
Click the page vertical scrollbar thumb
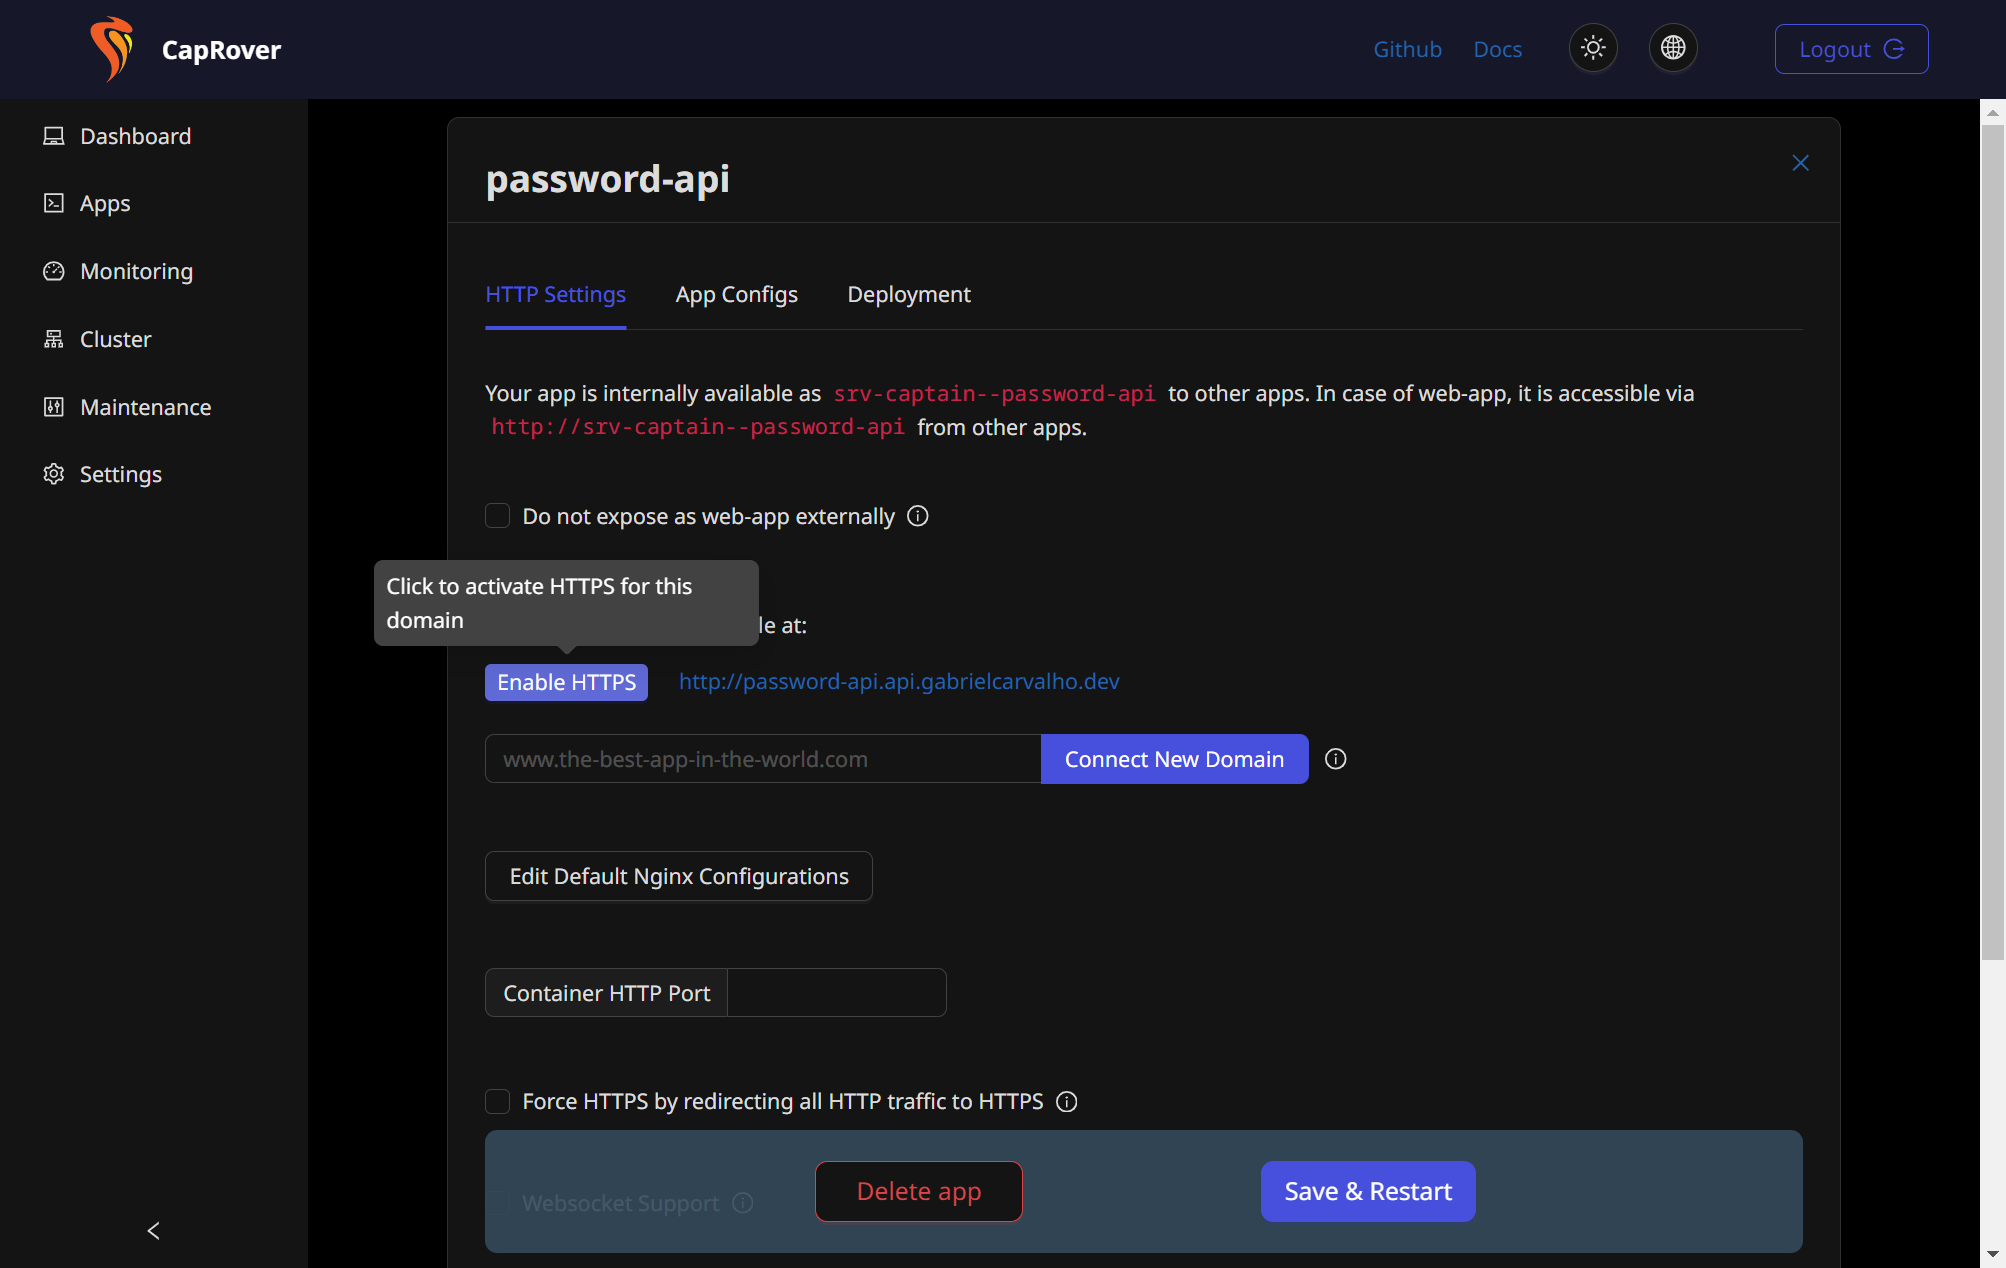point(1992,540)
